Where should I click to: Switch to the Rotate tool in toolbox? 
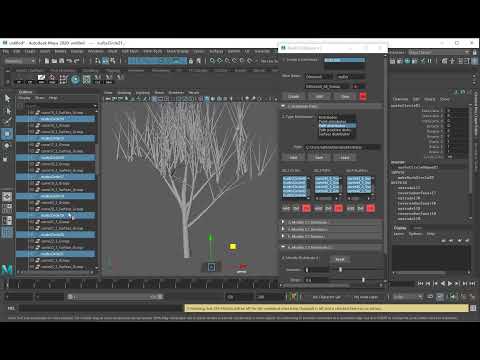point(7,146)
